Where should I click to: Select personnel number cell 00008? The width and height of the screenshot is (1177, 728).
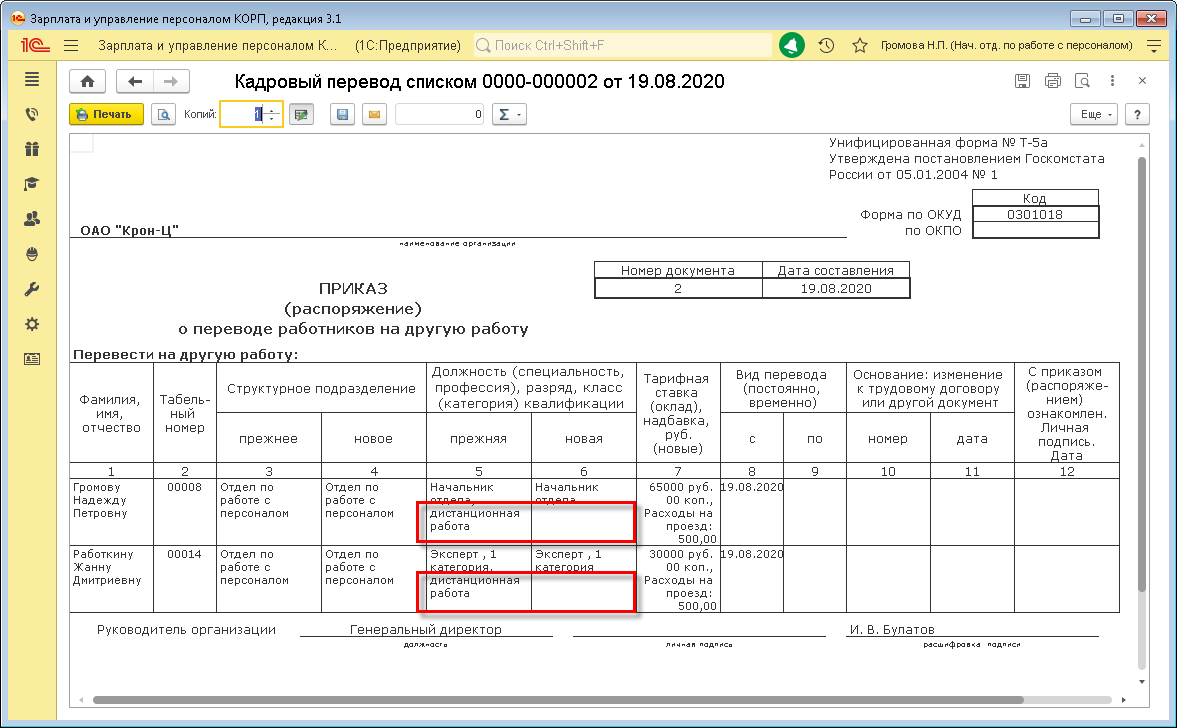(x=185, y=512)
